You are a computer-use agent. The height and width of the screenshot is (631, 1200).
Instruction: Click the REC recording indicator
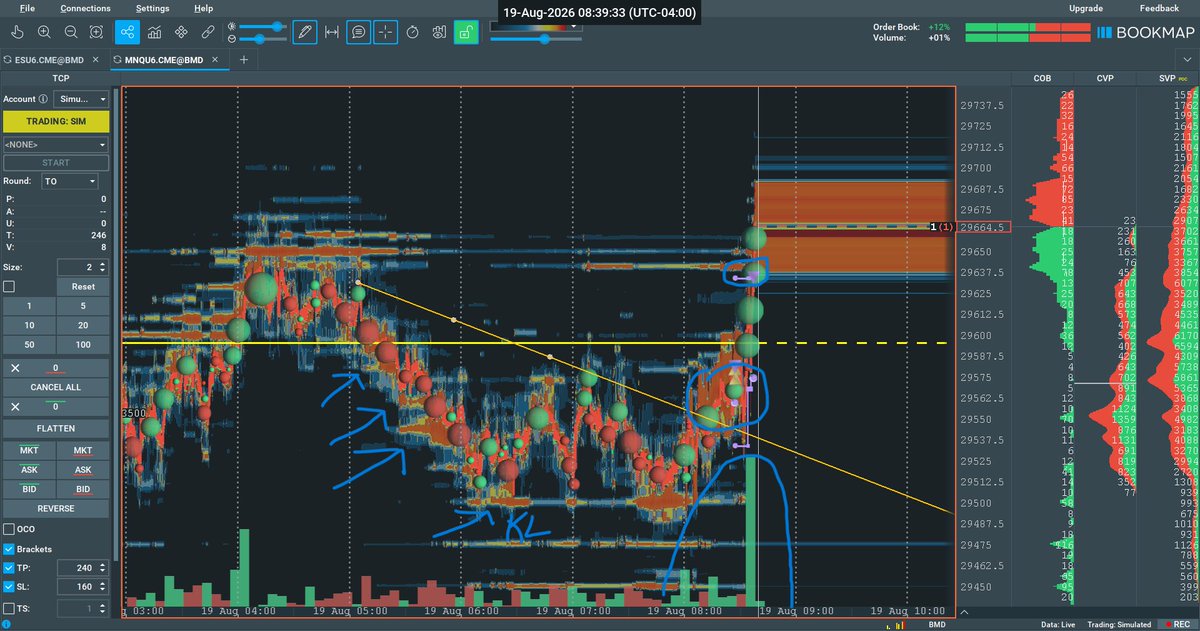click(x=1179, y=624)
